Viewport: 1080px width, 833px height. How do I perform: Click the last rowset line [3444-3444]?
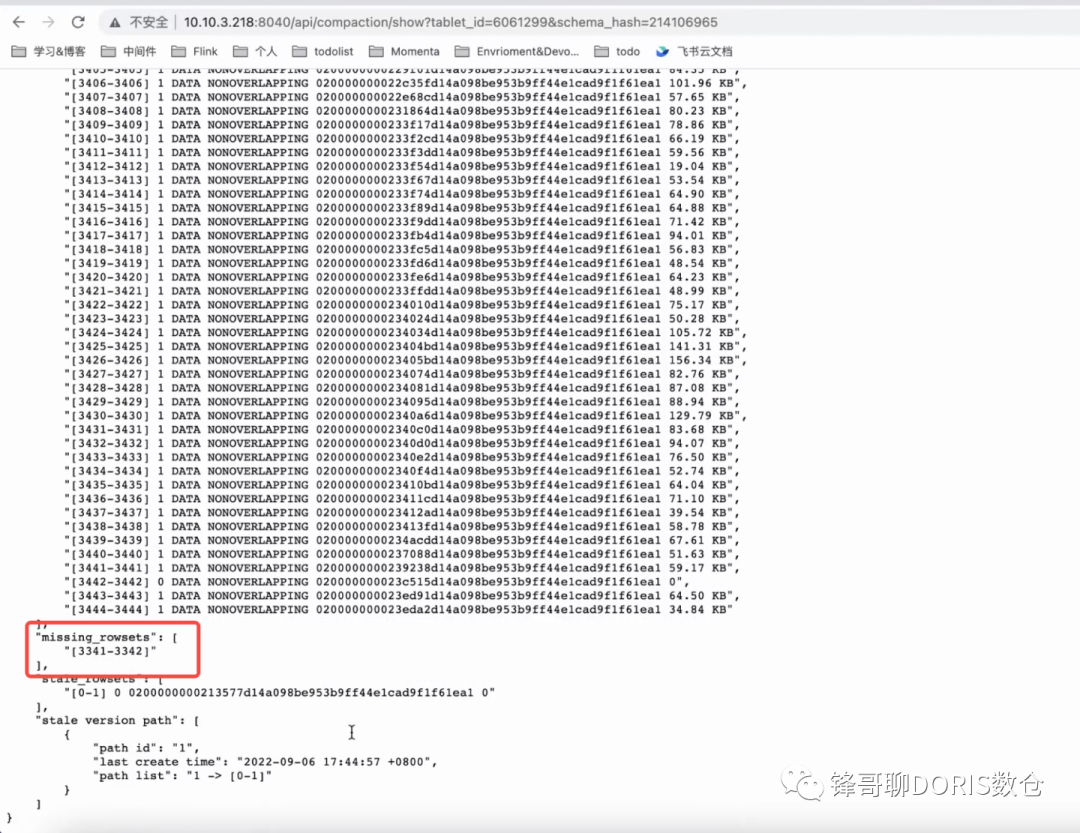point(399,610)
